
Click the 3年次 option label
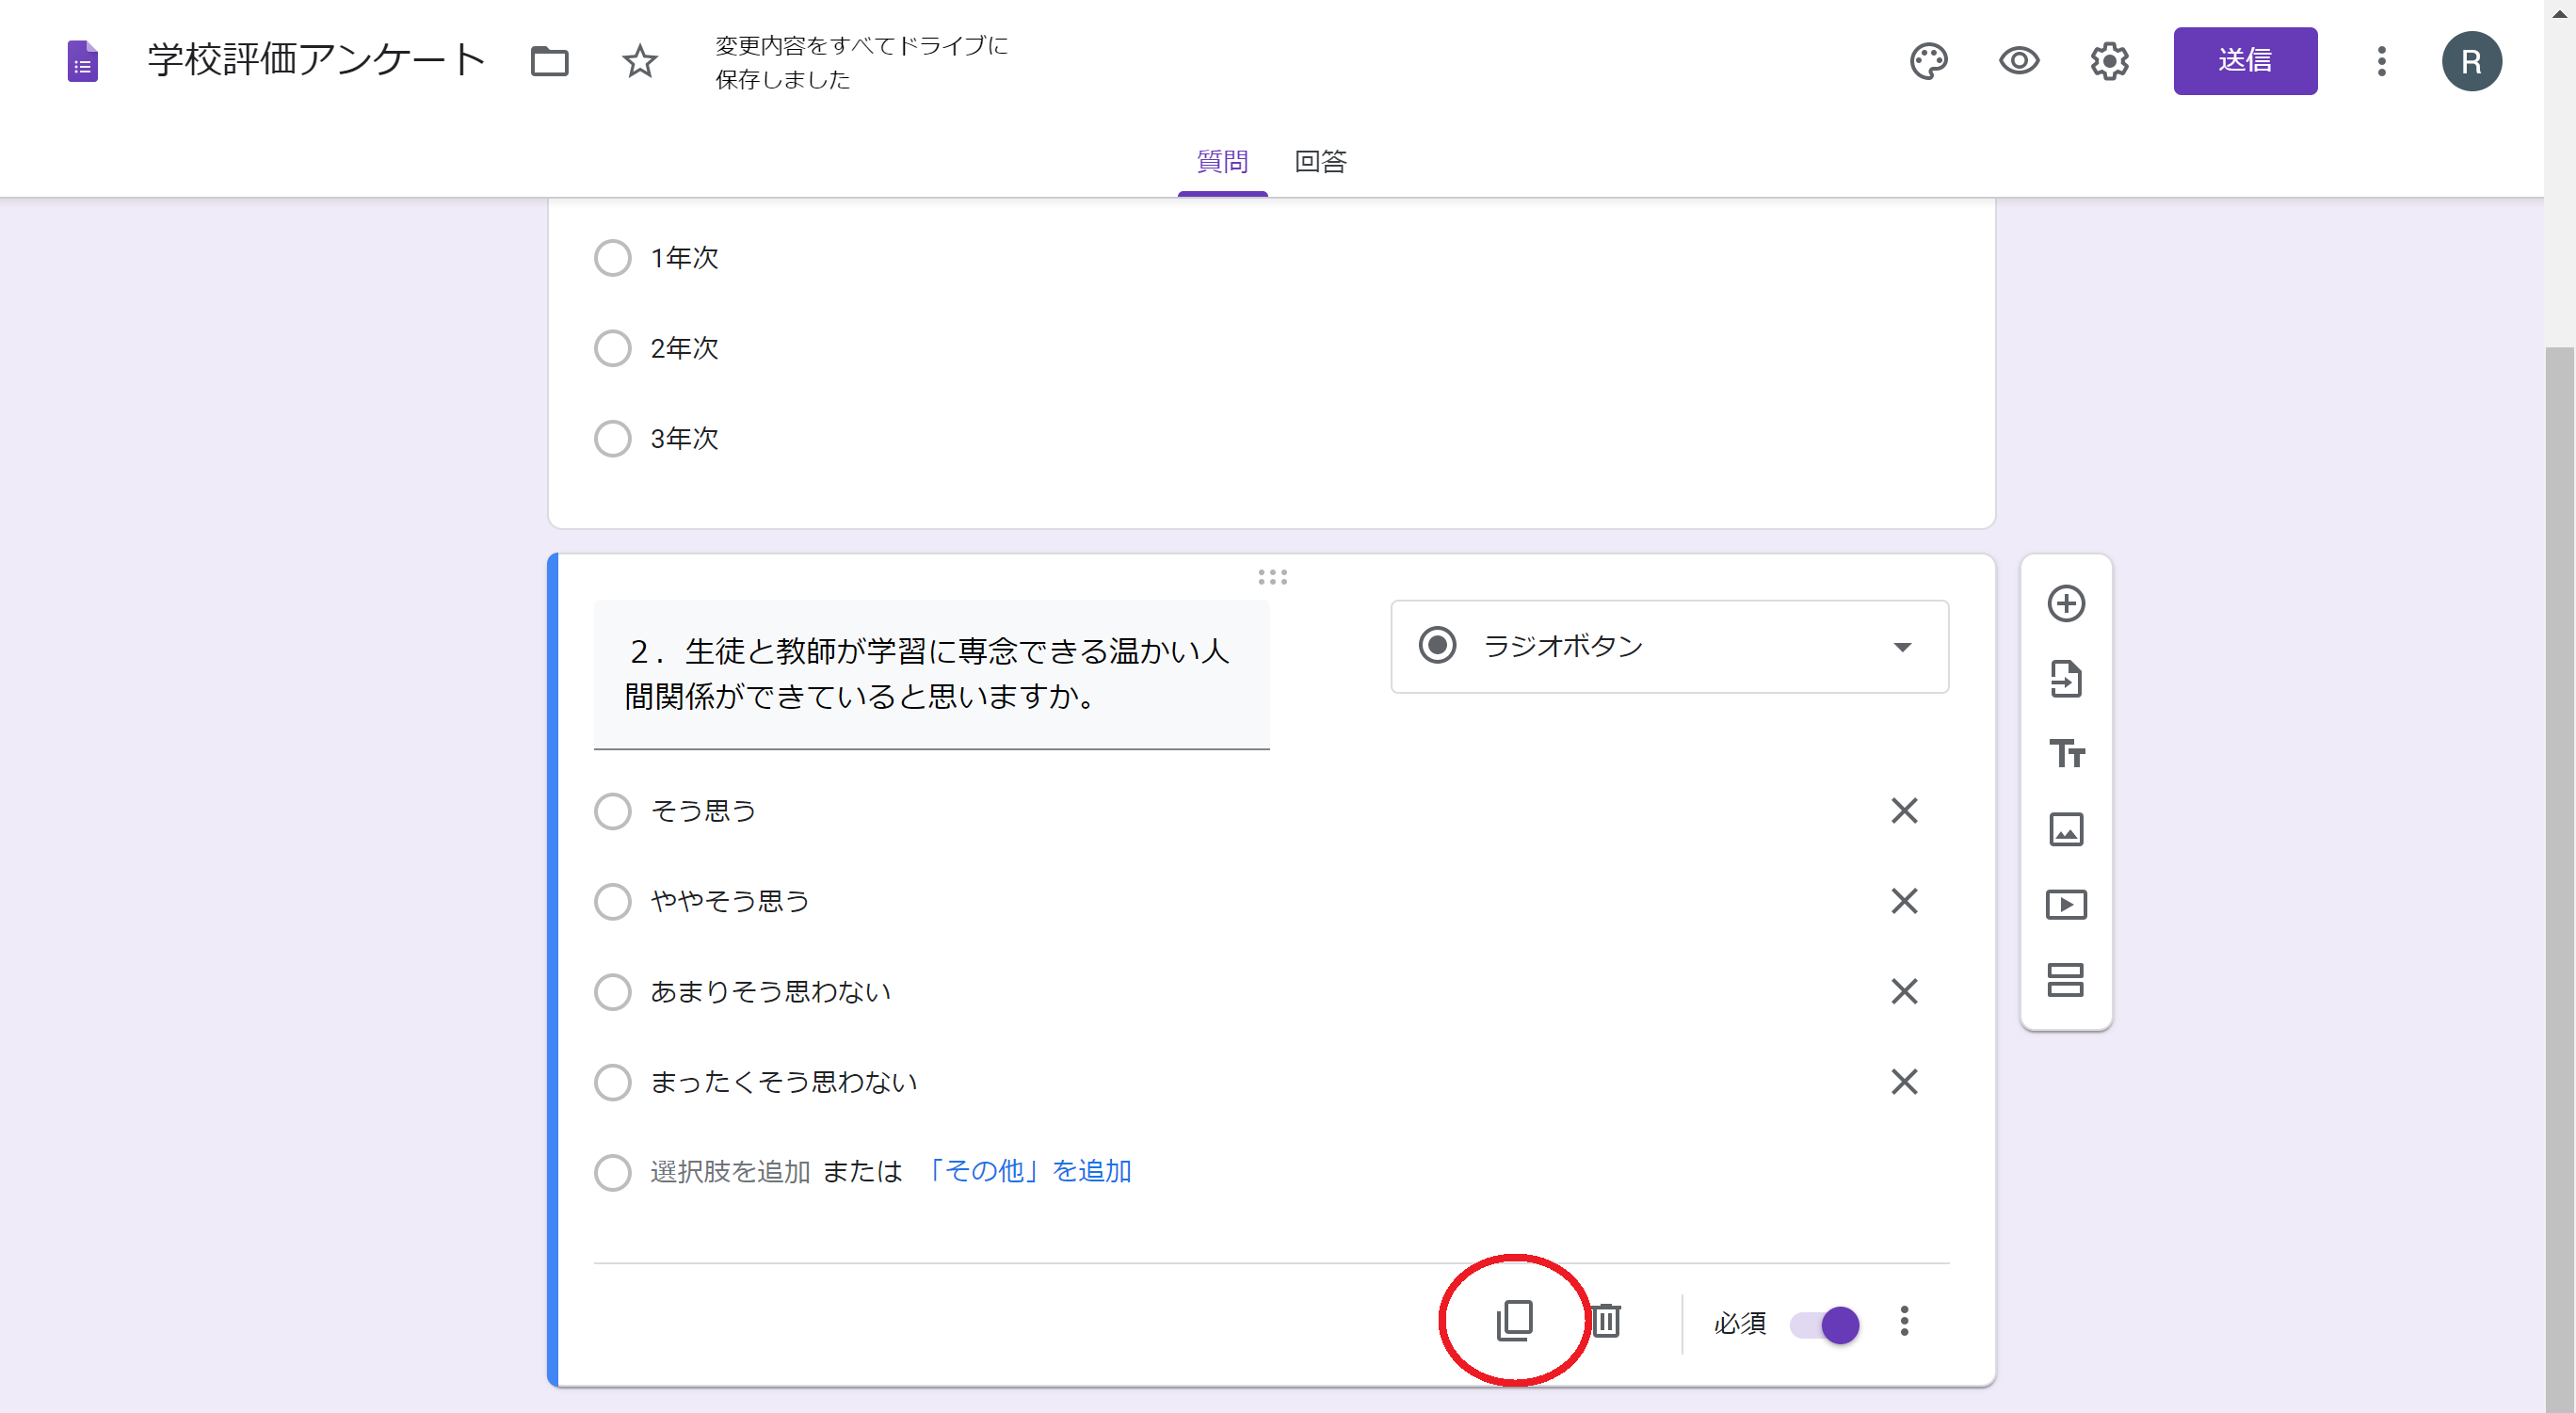click(x=684, y=438)
